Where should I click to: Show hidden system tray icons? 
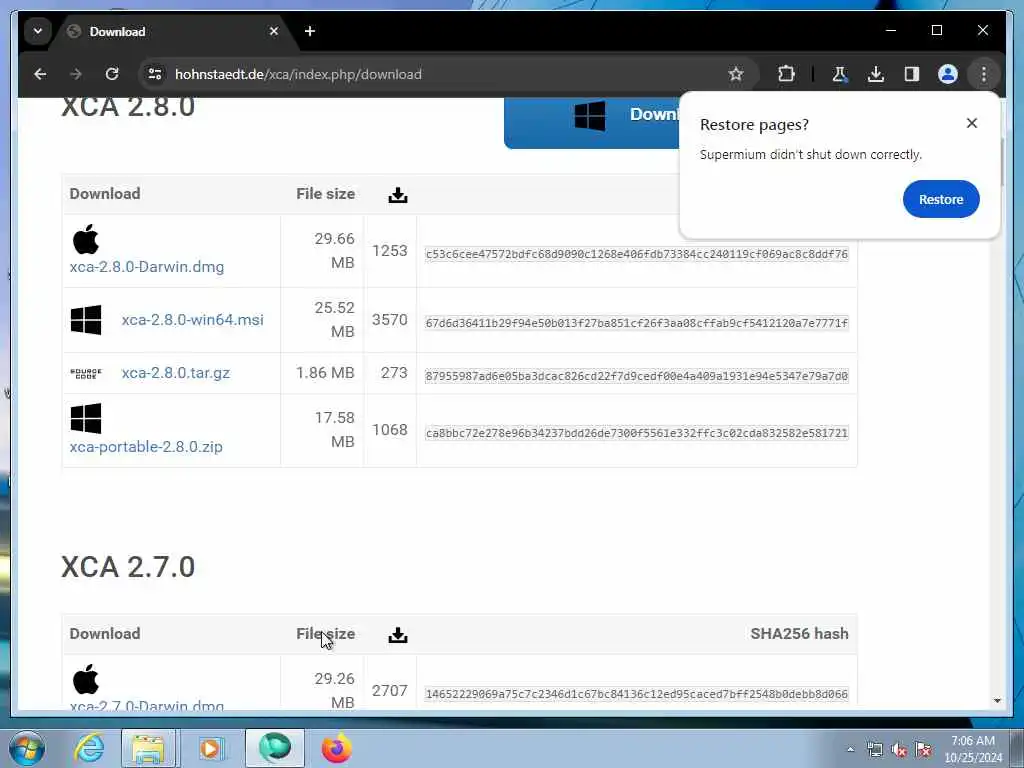click(x=850, y=750)
